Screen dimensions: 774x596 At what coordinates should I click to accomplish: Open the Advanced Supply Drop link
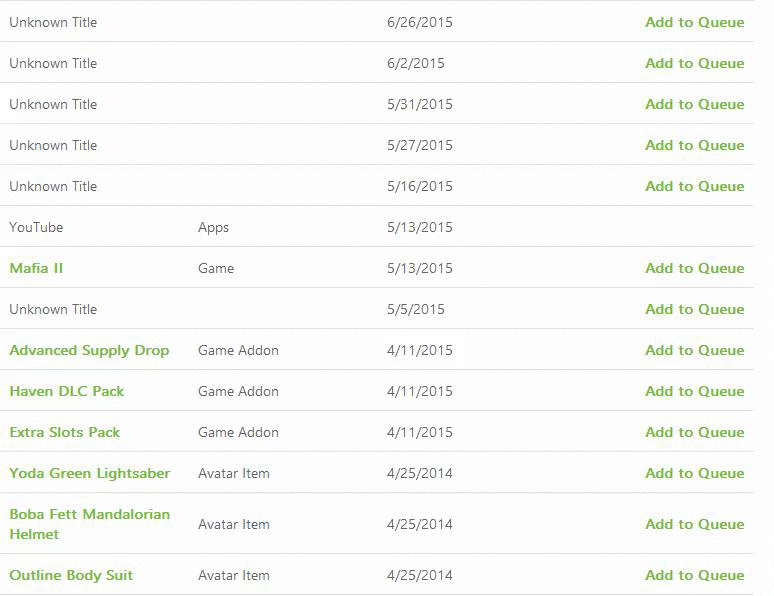point(89,350)
